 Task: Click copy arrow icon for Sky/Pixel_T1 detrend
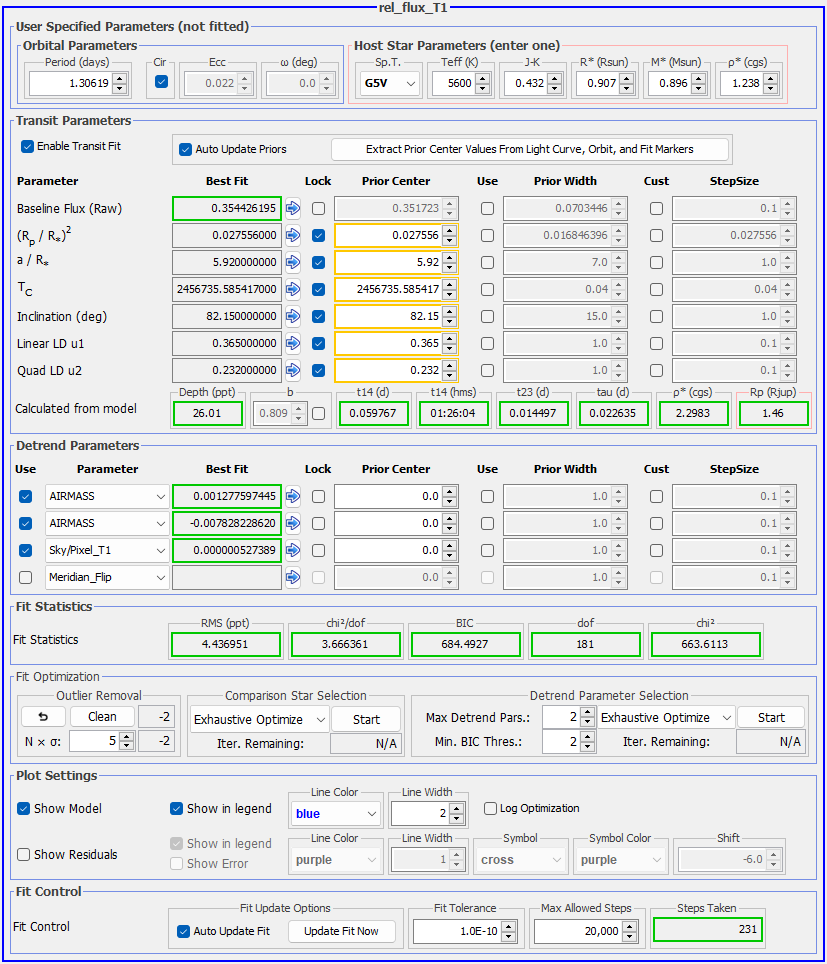293,550
